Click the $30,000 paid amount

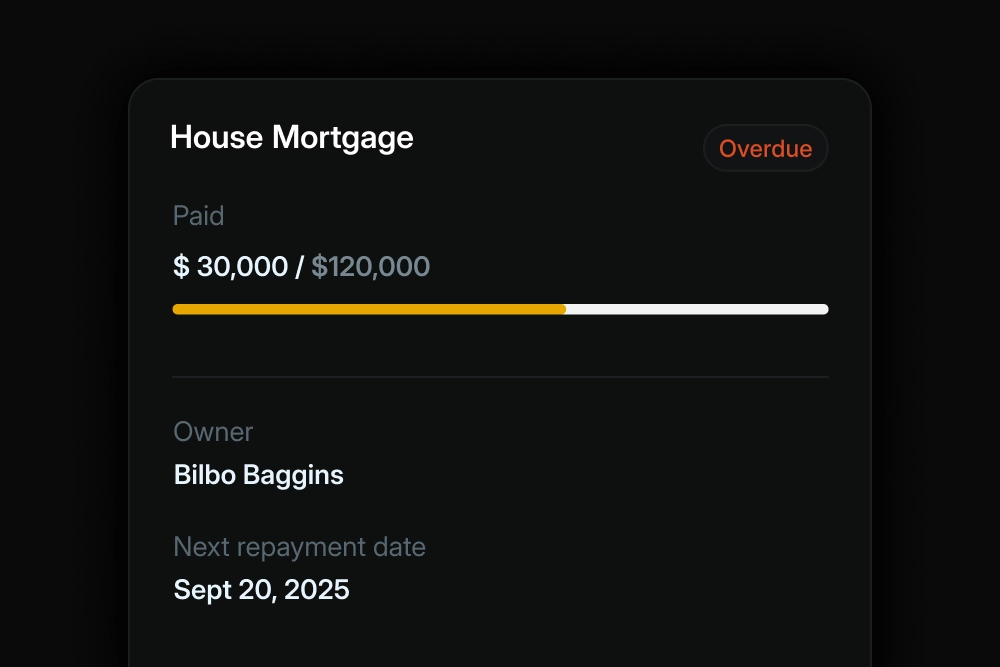tap(231, 266)
